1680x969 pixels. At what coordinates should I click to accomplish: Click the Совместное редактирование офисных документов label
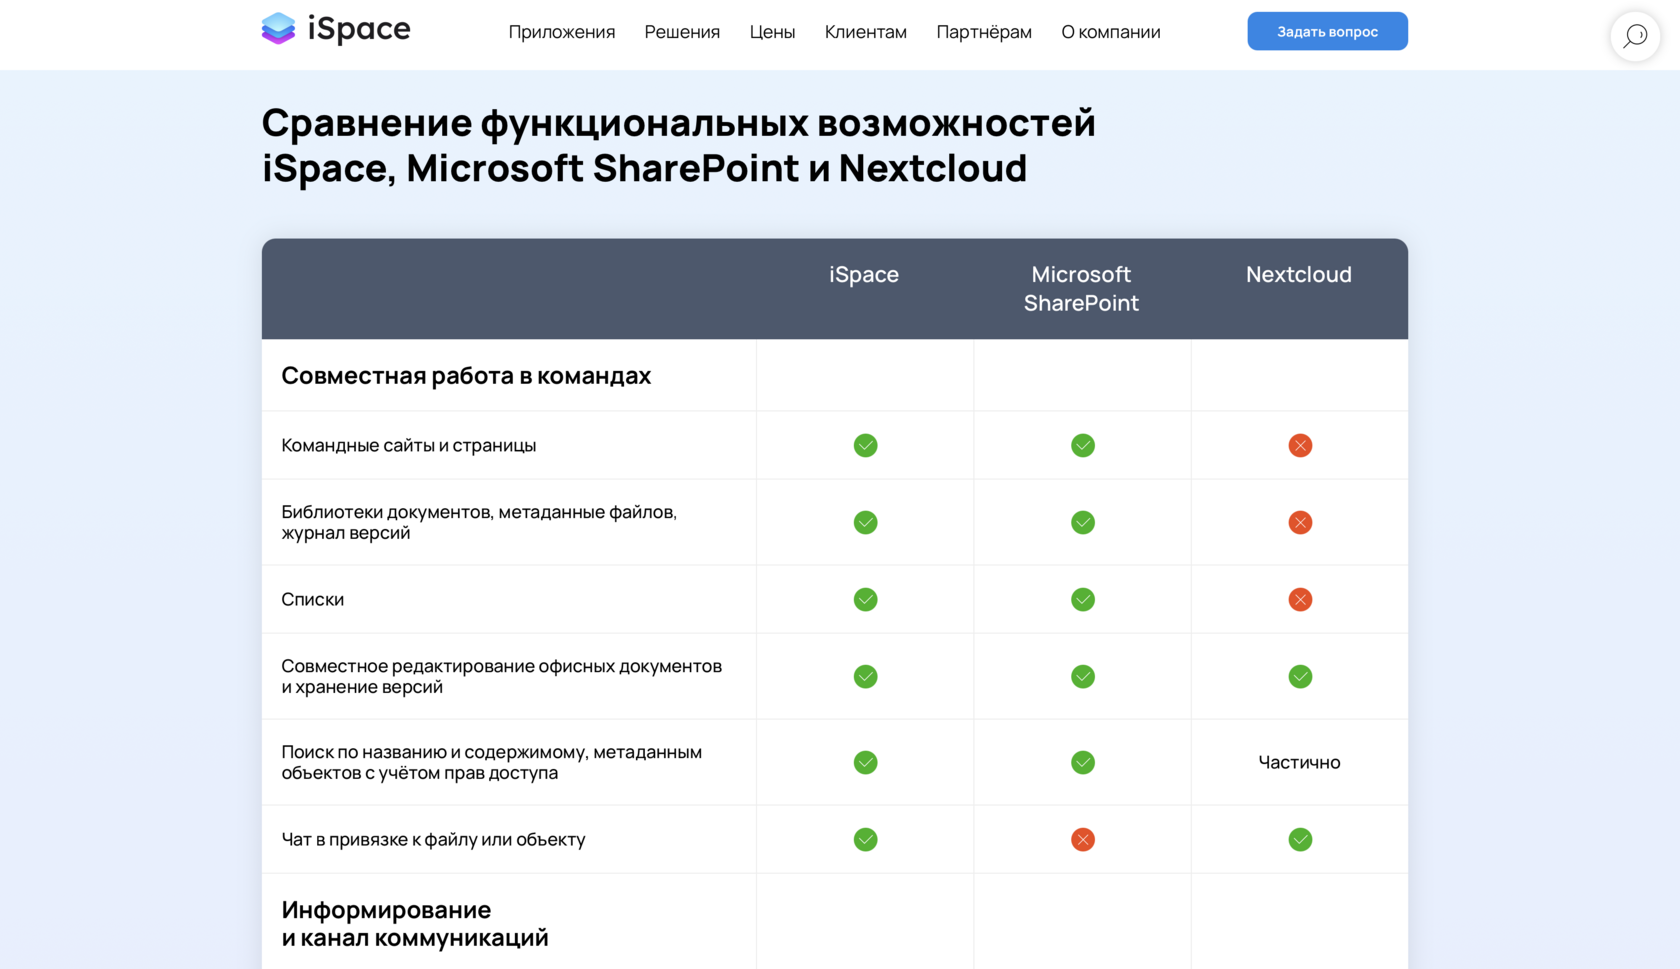tap(501, 676)
